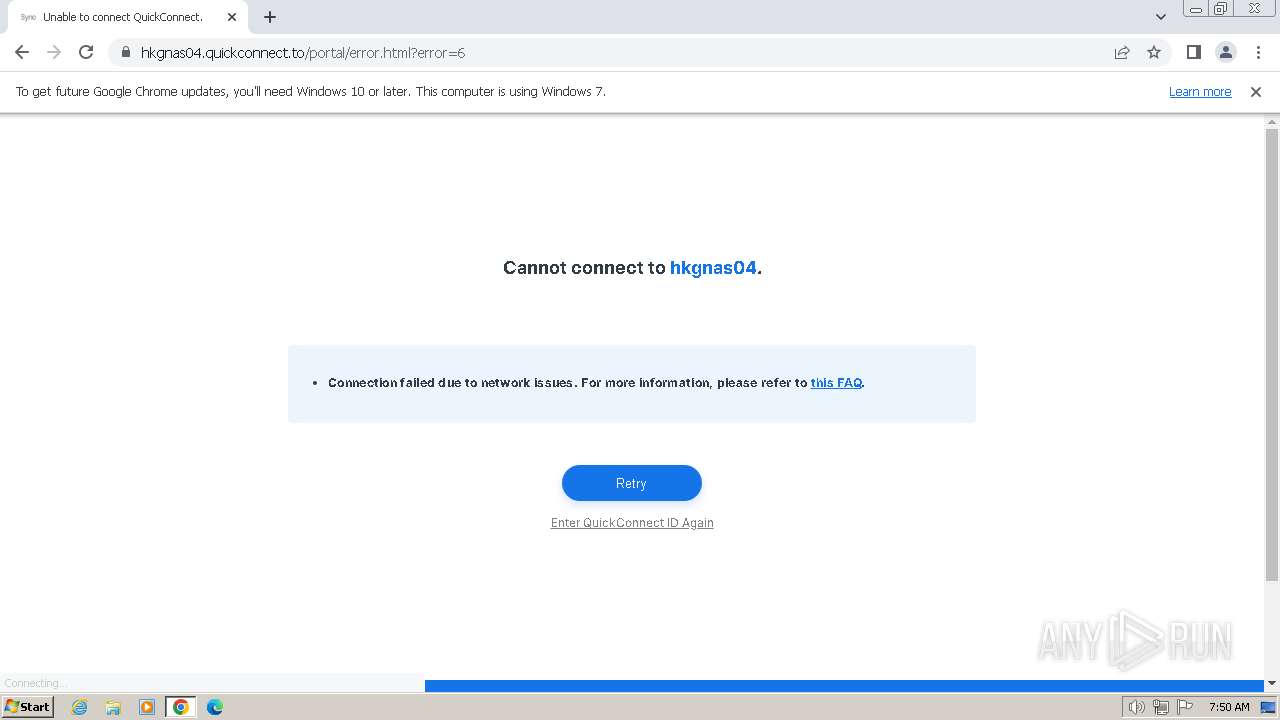Click the scrollbar up arrow
The height and width of the screenshot is (720, 1280).
(1272, 121)
